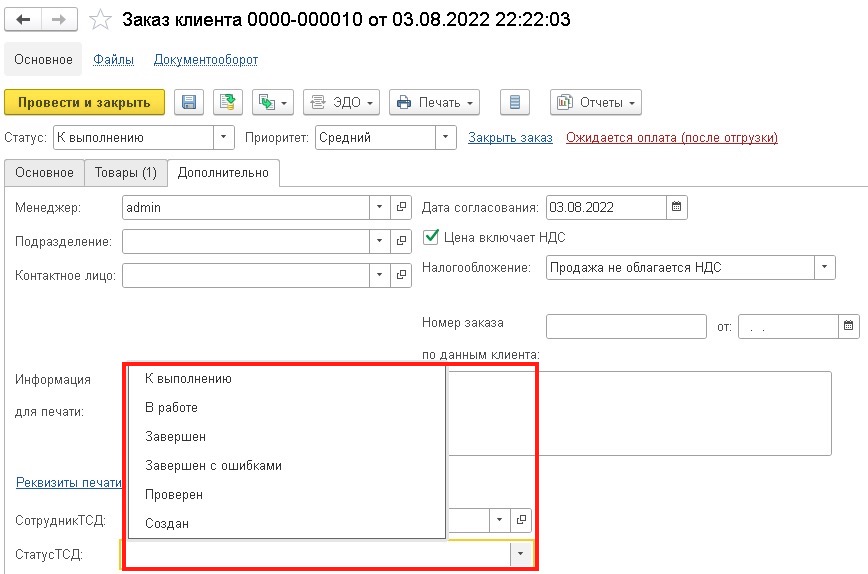Select 'В работе' in the status list
The width and height of the screenshot is (868, 574).
click(x=287, y=407)
